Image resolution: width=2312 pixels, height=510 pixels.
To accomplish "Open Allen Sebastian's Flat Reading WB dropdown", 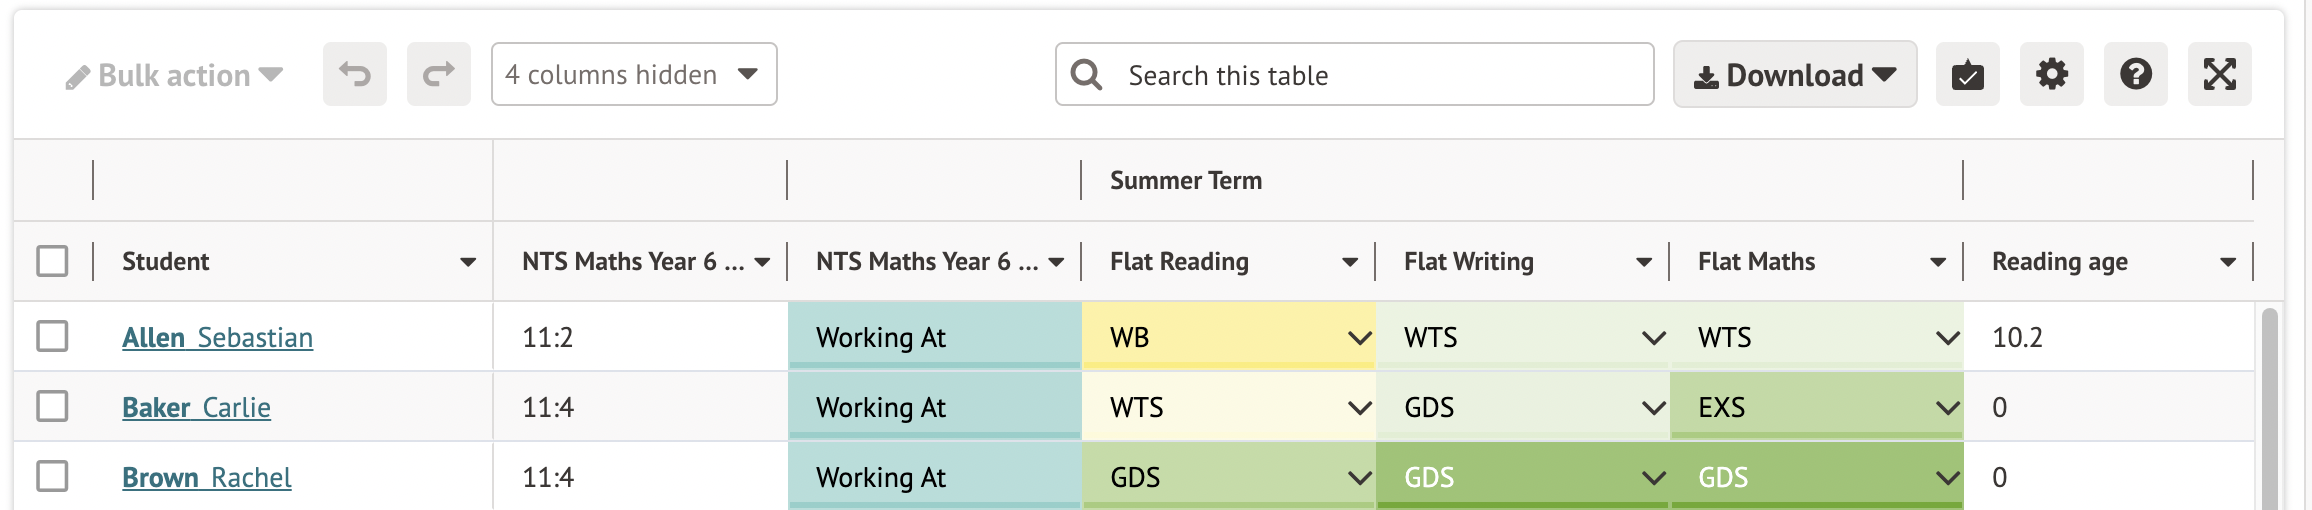I will click(x=1359, y=338).
